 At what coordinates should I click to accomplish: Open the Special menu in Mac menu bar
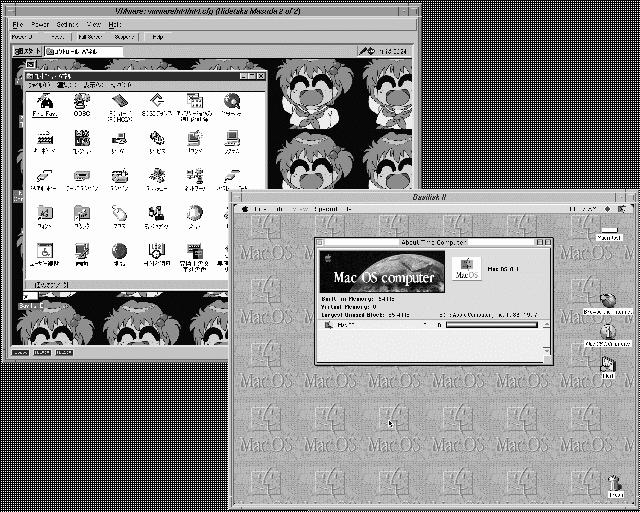[x=327, y=209]
